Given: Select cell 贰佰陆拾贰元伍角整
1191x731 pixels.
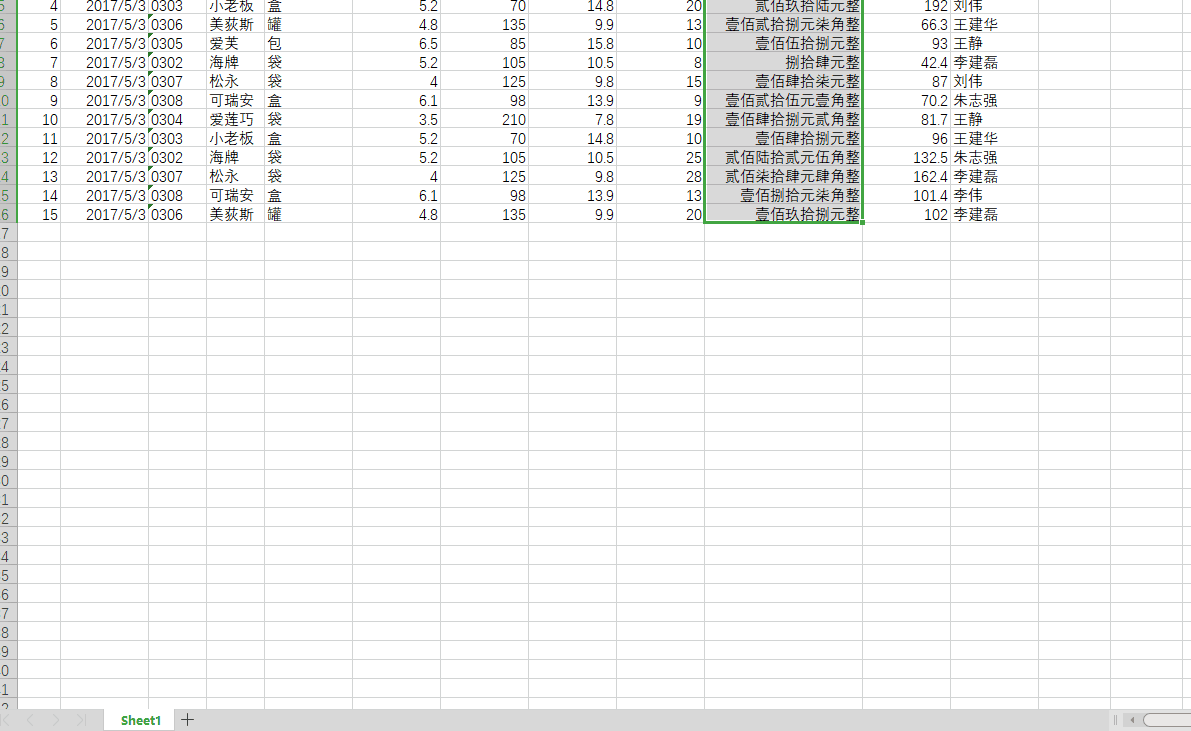Looking at the screenshot, I should pyautogui.click(x=784, y=157).
